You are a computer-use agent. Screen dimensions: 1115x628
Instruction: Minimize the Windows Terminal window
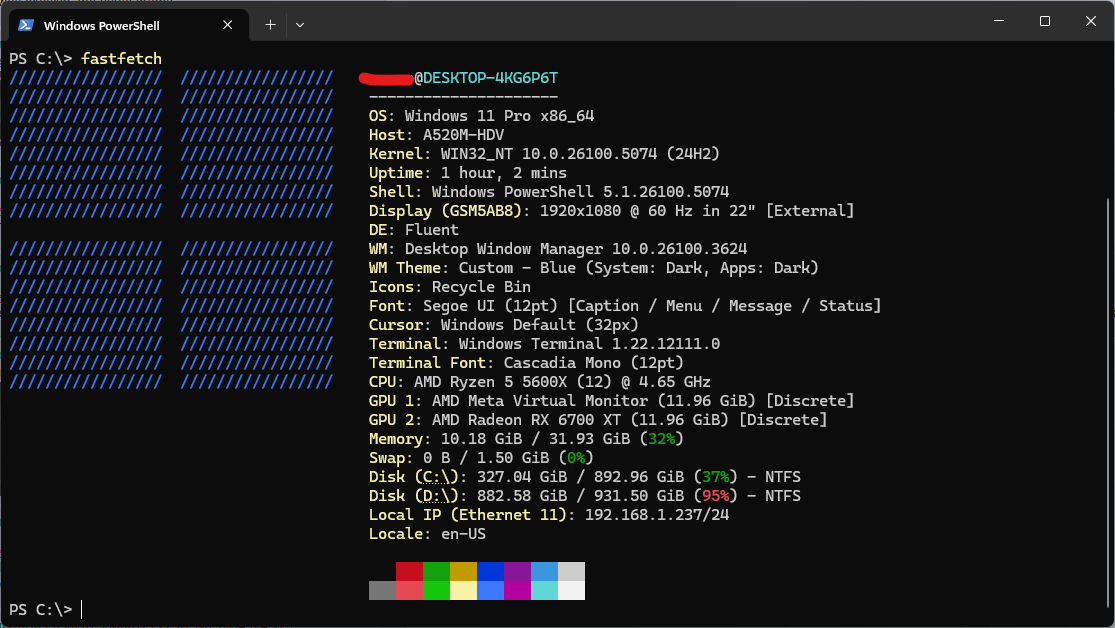click(999, 21)
